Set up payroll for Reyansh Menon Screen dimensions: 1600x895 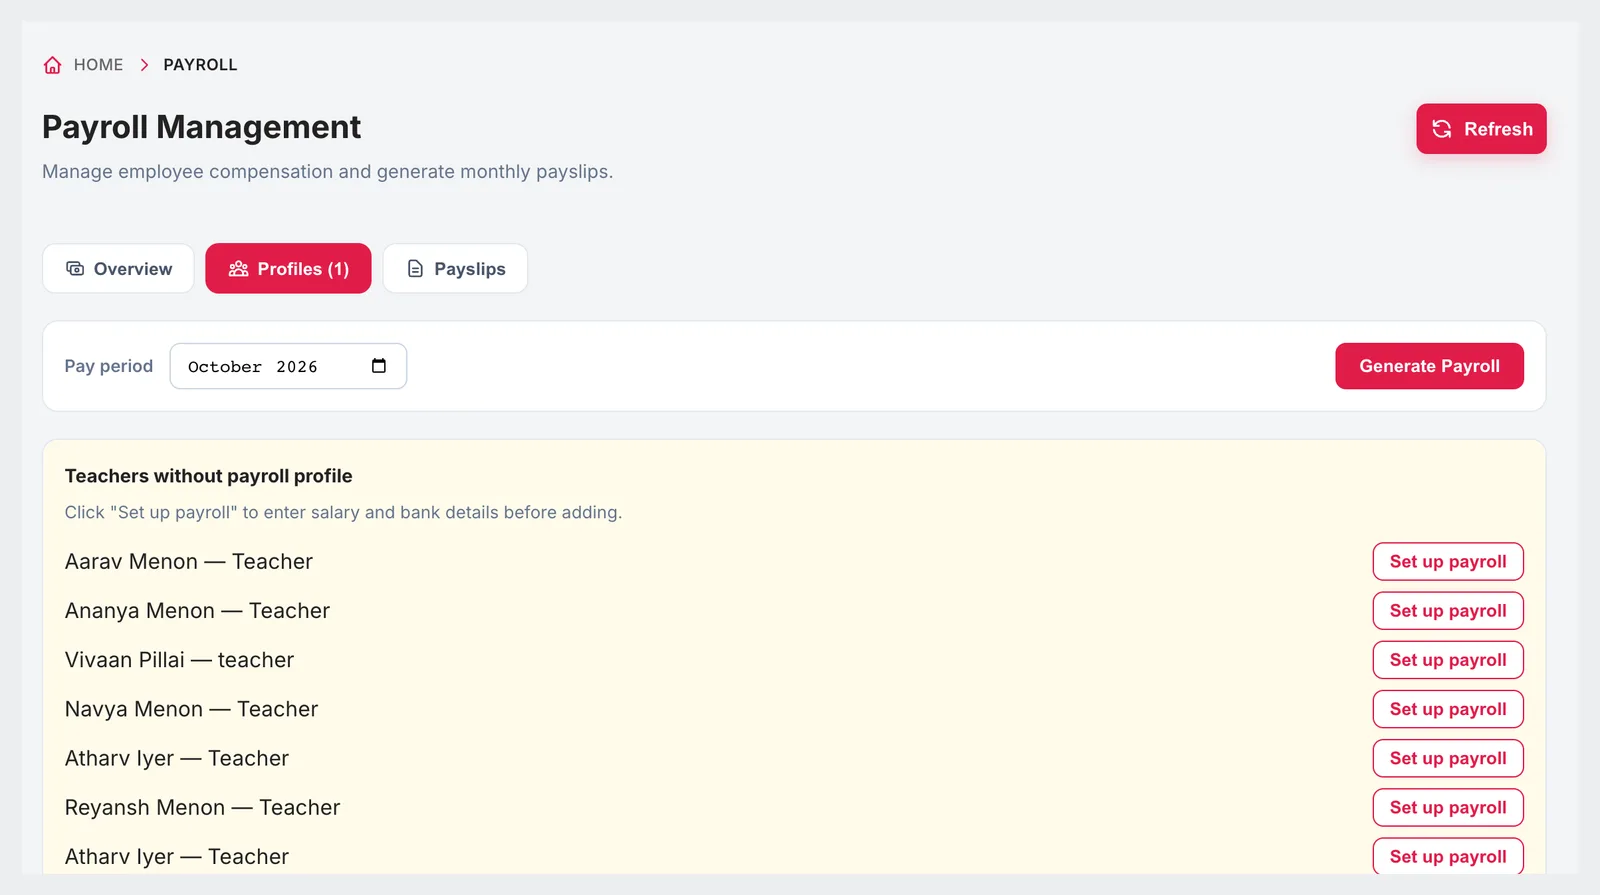click(x=1448, y=808)
